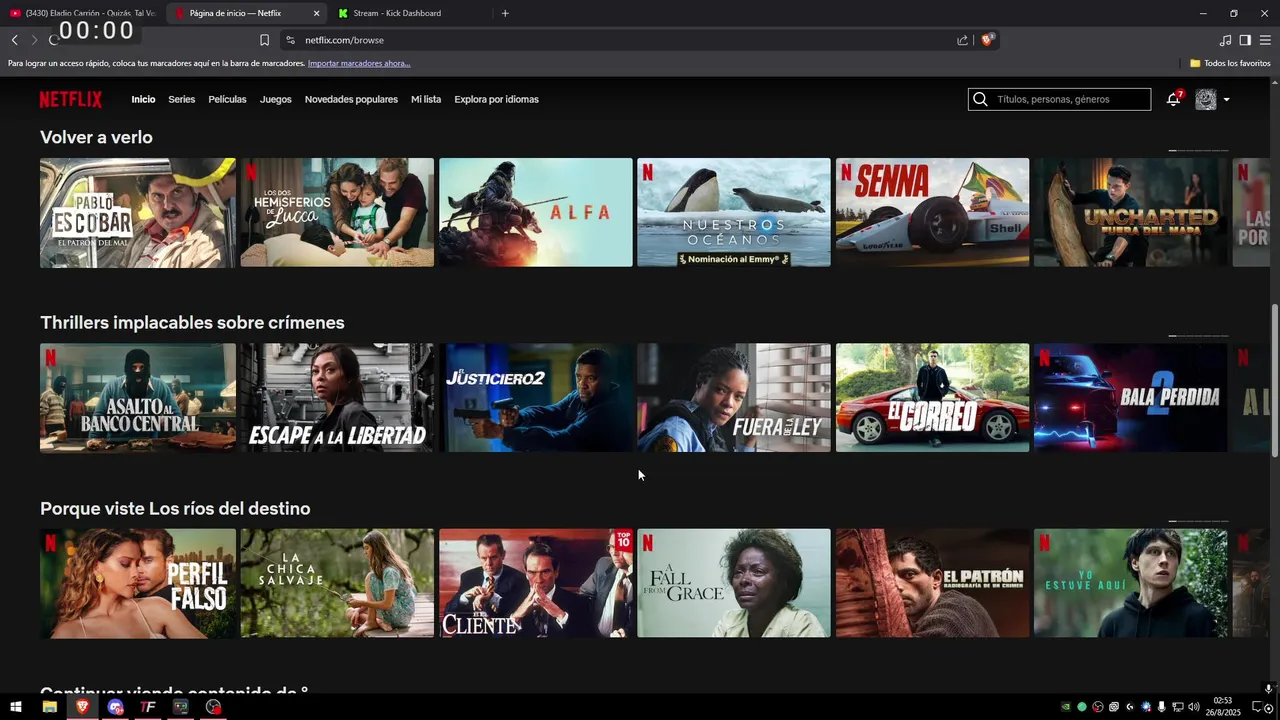The width and height of the screenshot is (1280, 720).
Task: Click the profile avatar picture
Action: coord(1205,99)
